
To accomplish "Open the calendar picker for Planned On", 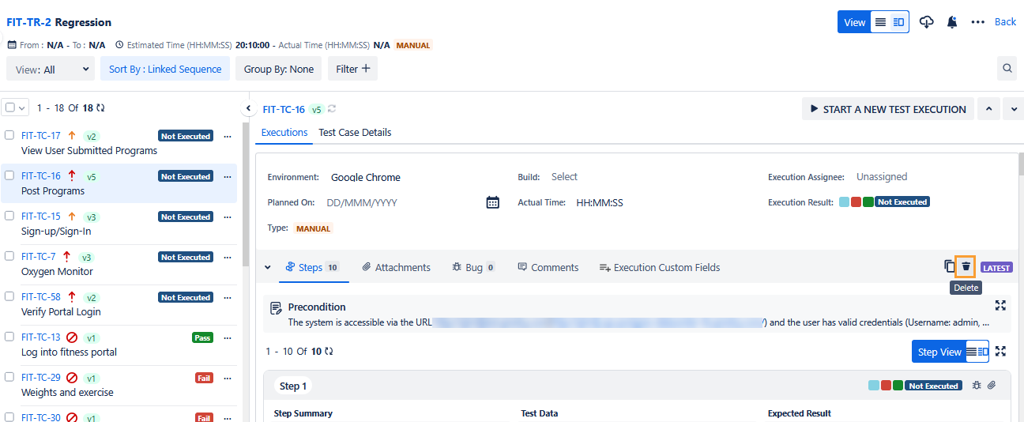I will 493,203.
